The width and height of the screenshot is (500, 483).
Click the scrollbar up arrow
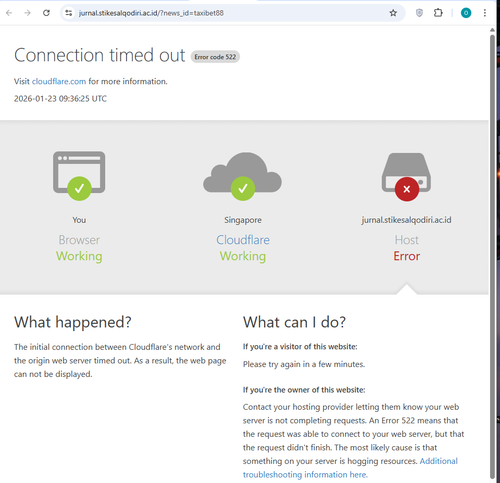pyautogui.click(x=492, y=30)
